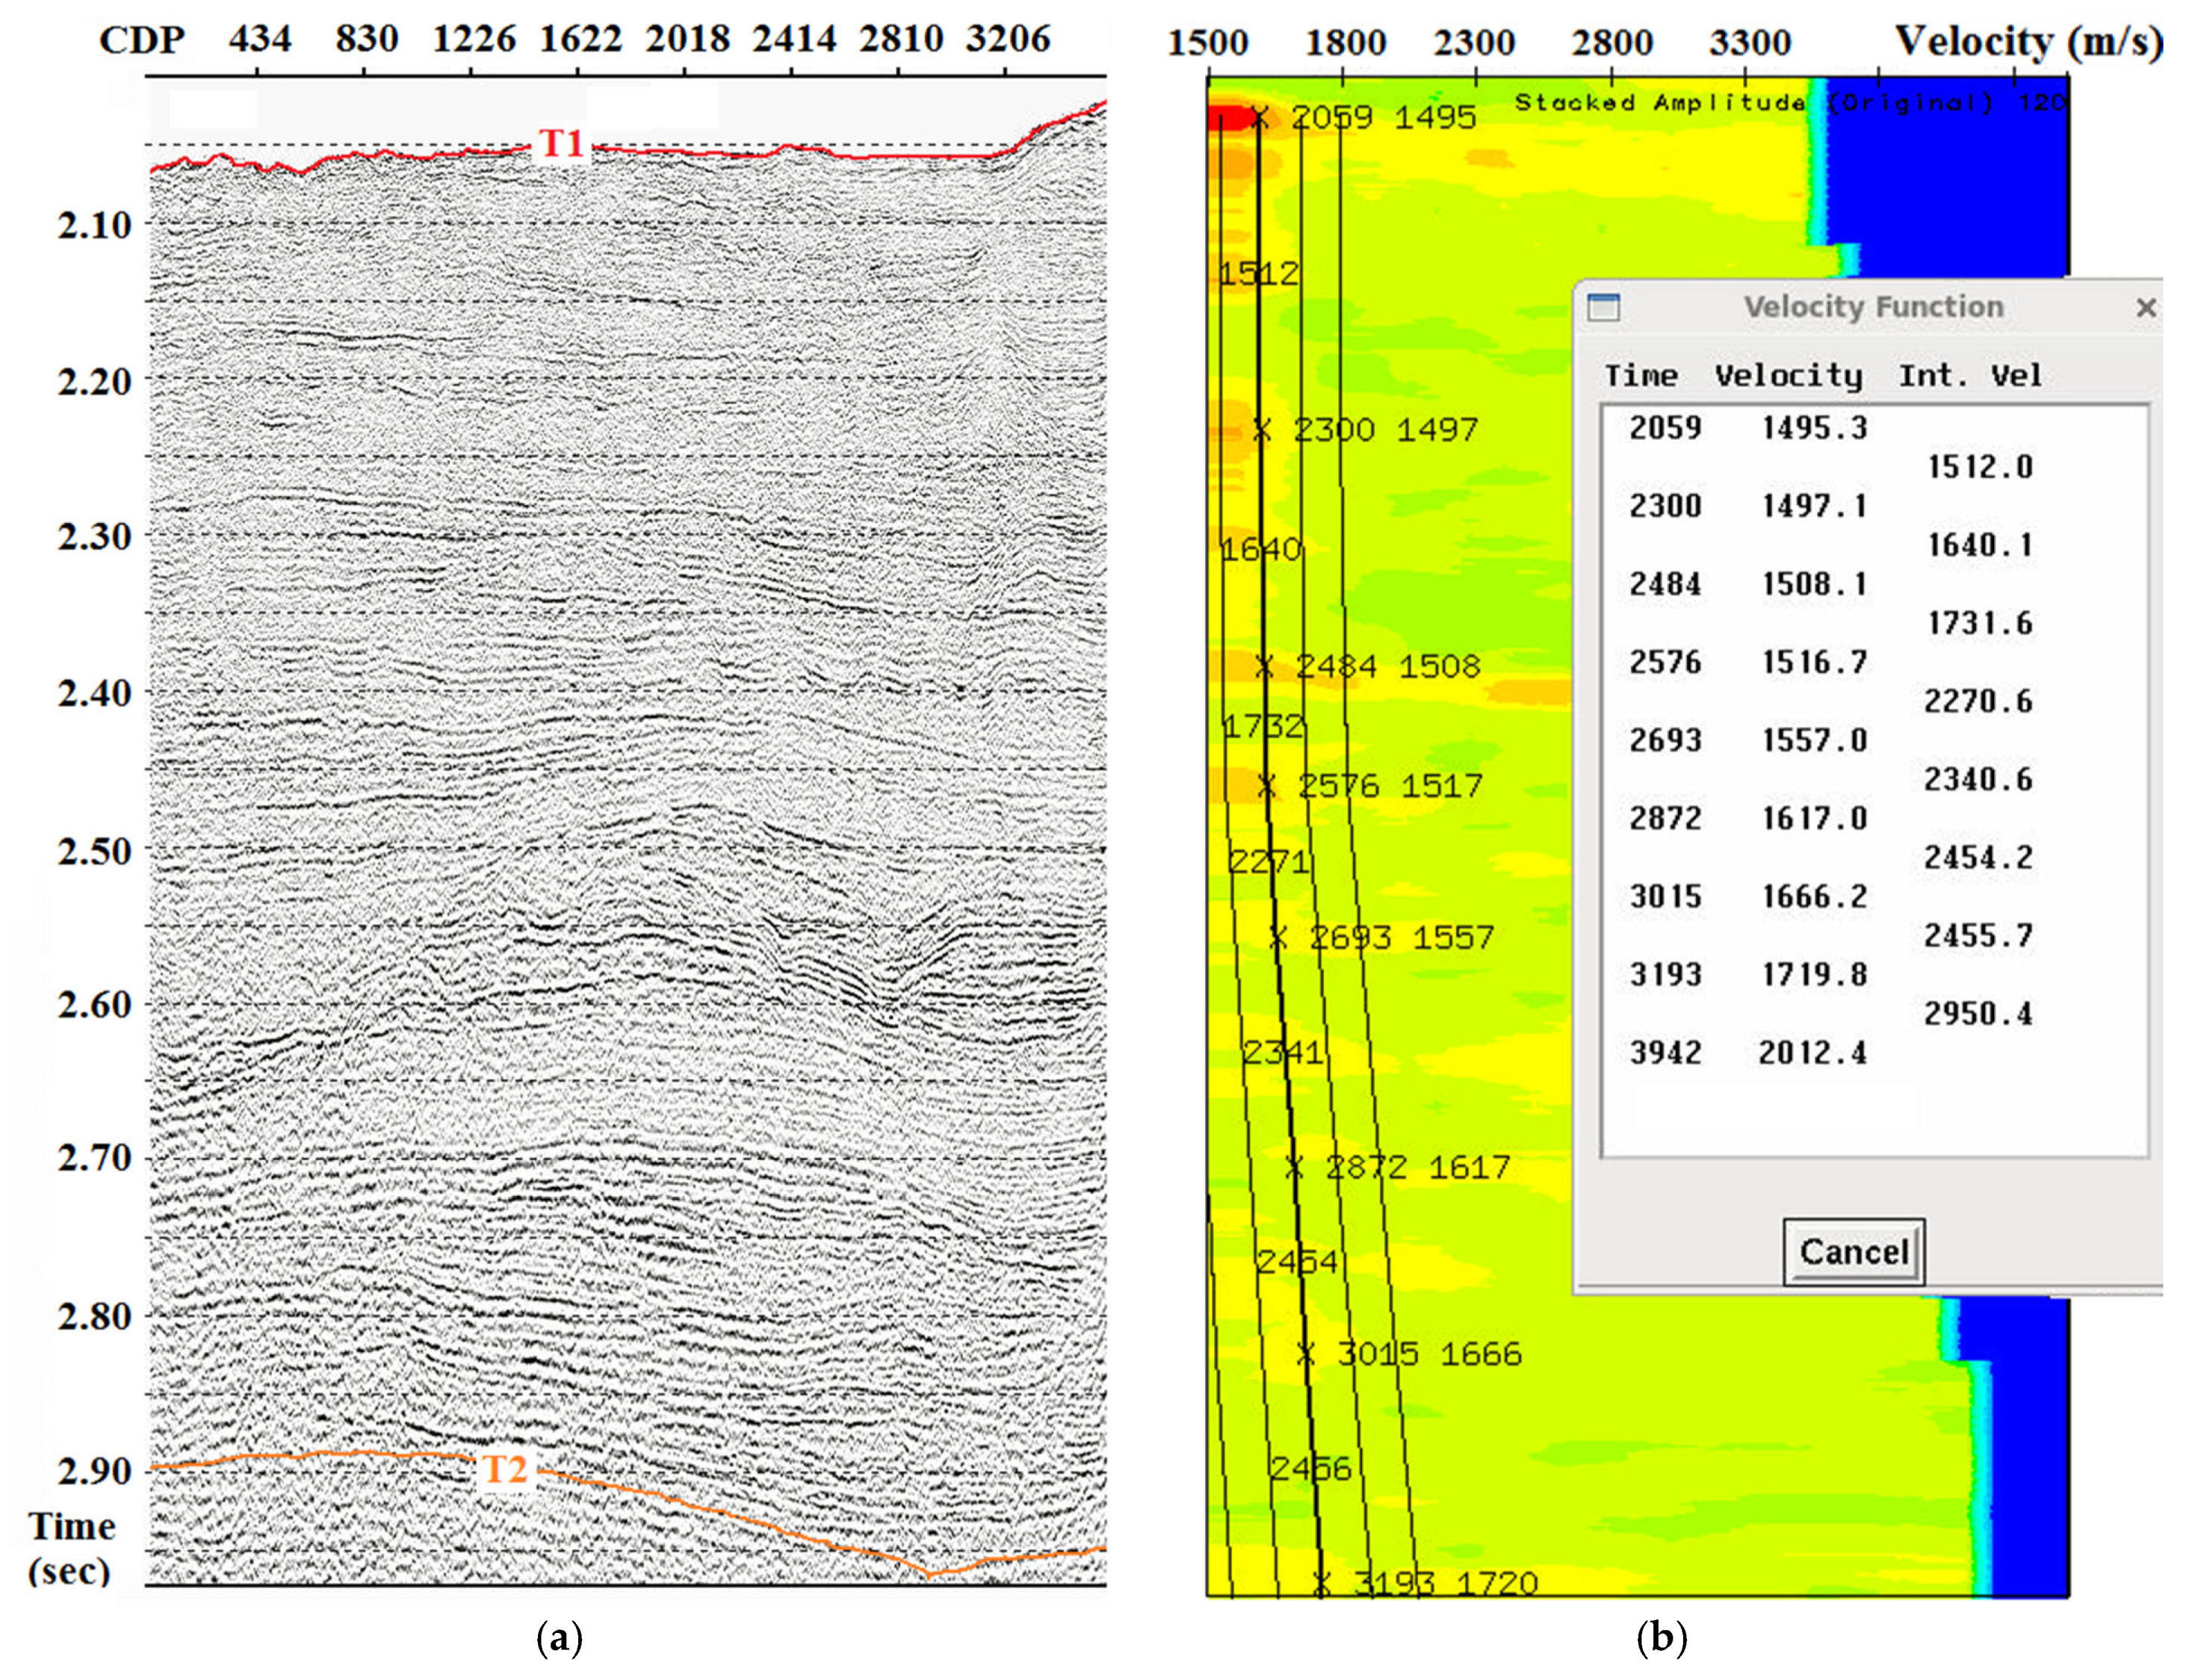This screenshot has width=2198, height=1680.
Task: Click the Time value 2484 in table
Action: (x=1665, y=584)
